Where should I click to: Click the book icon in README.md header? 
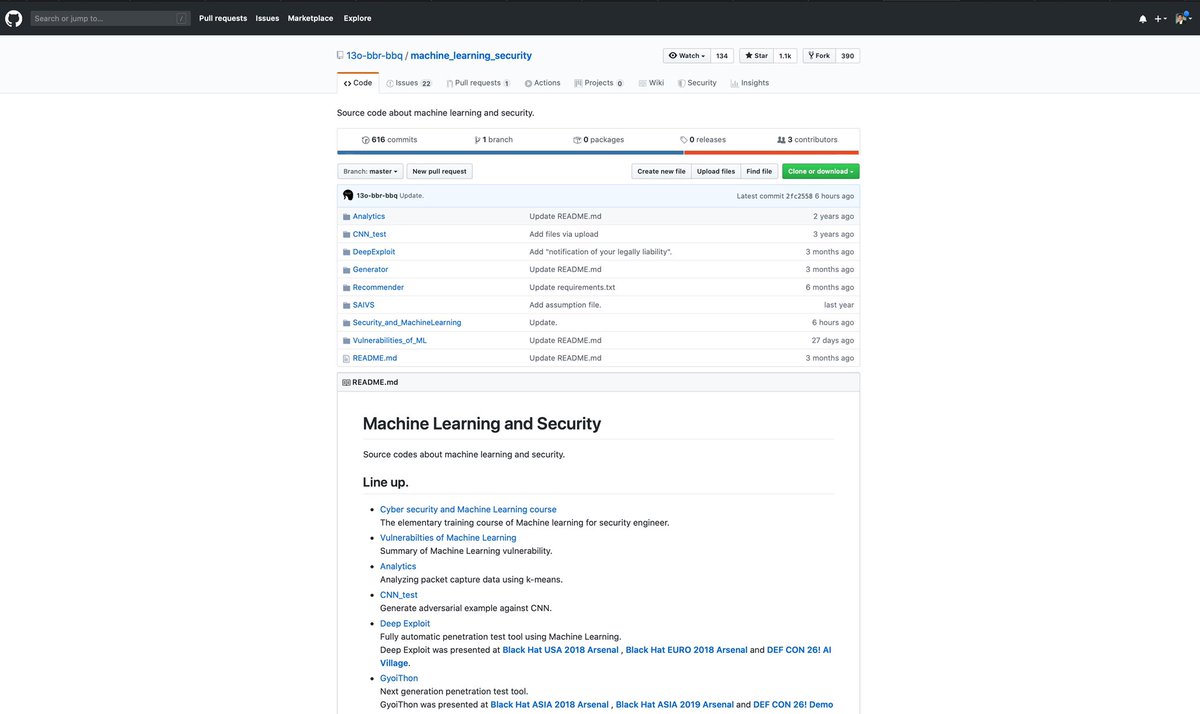tap(346, 382)
